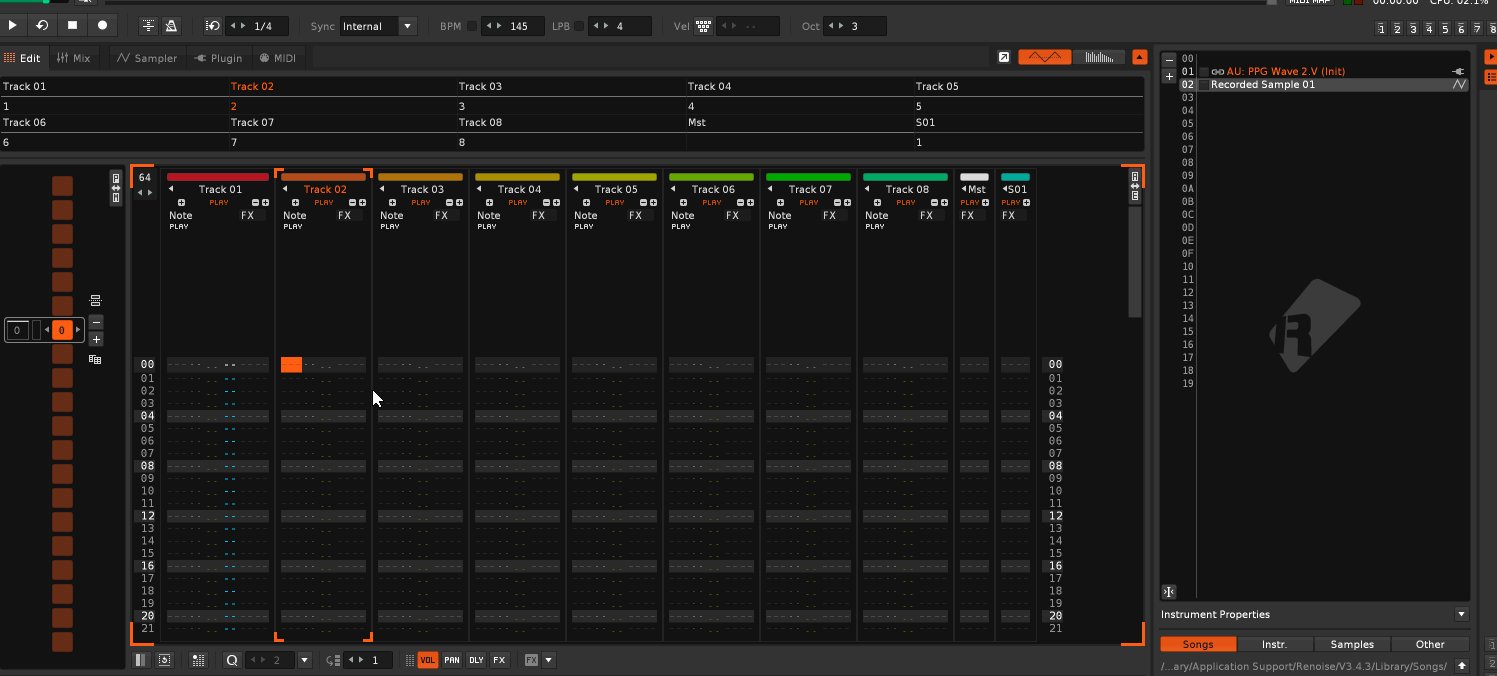Viewport: 1497px width, 676px height.
Task: Click the Samples library button
Action: [x=1352, y=644]
